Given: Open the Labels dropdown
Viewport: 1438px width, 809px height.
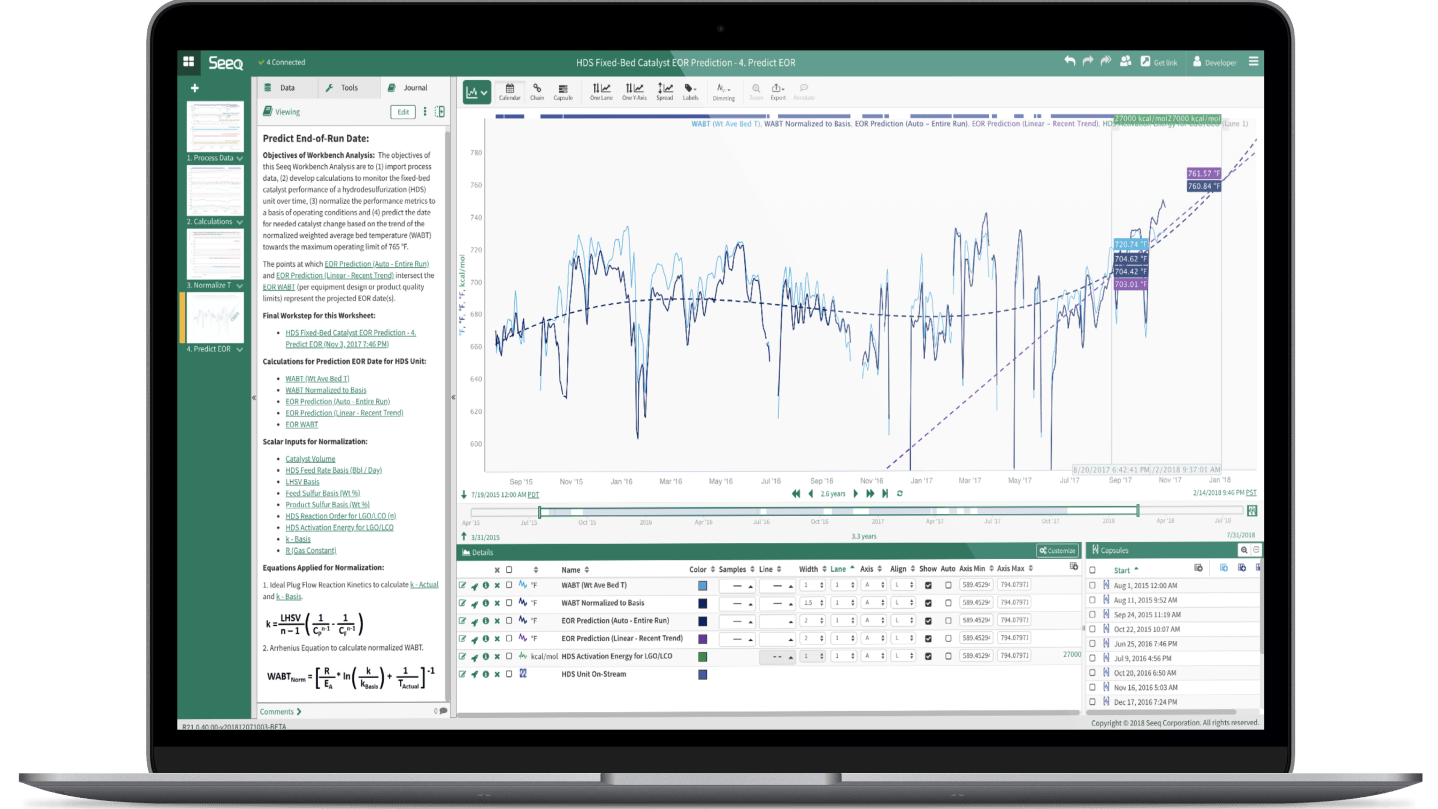Looking at the screenshot, I should click(691, 91).
